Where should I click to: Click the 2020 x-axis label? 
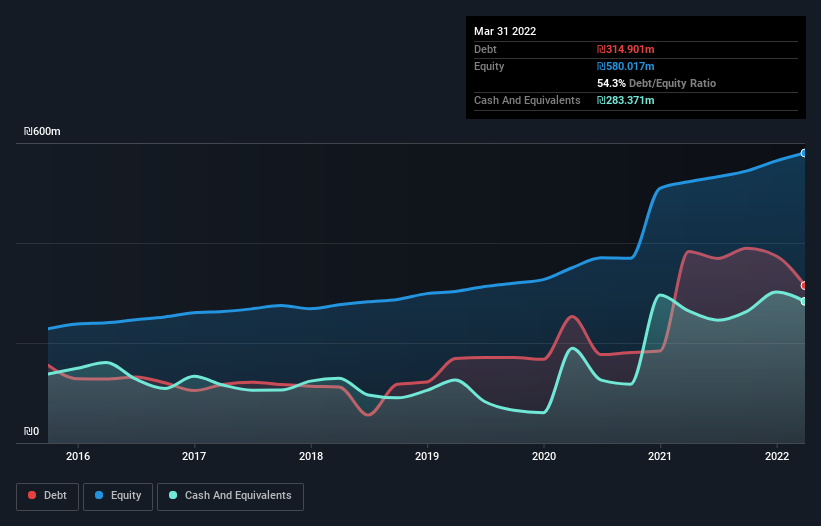point(544,456)
